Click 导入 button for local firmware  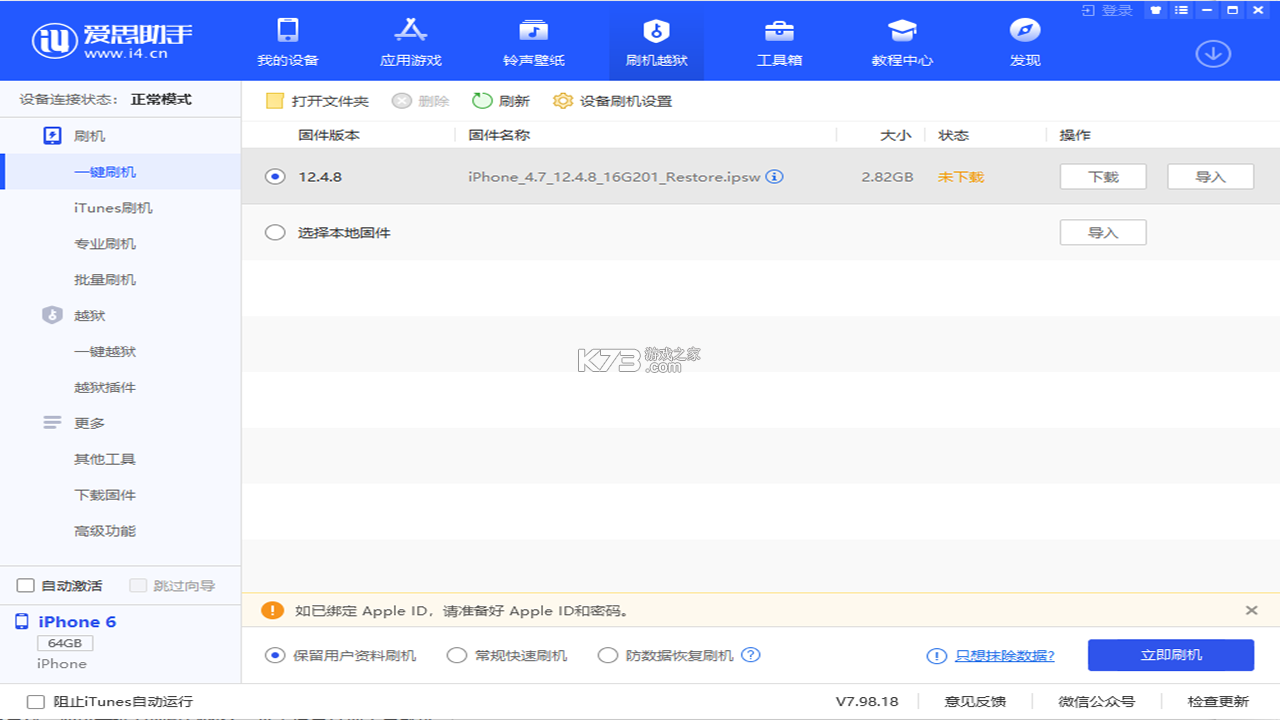[1103, 232]
